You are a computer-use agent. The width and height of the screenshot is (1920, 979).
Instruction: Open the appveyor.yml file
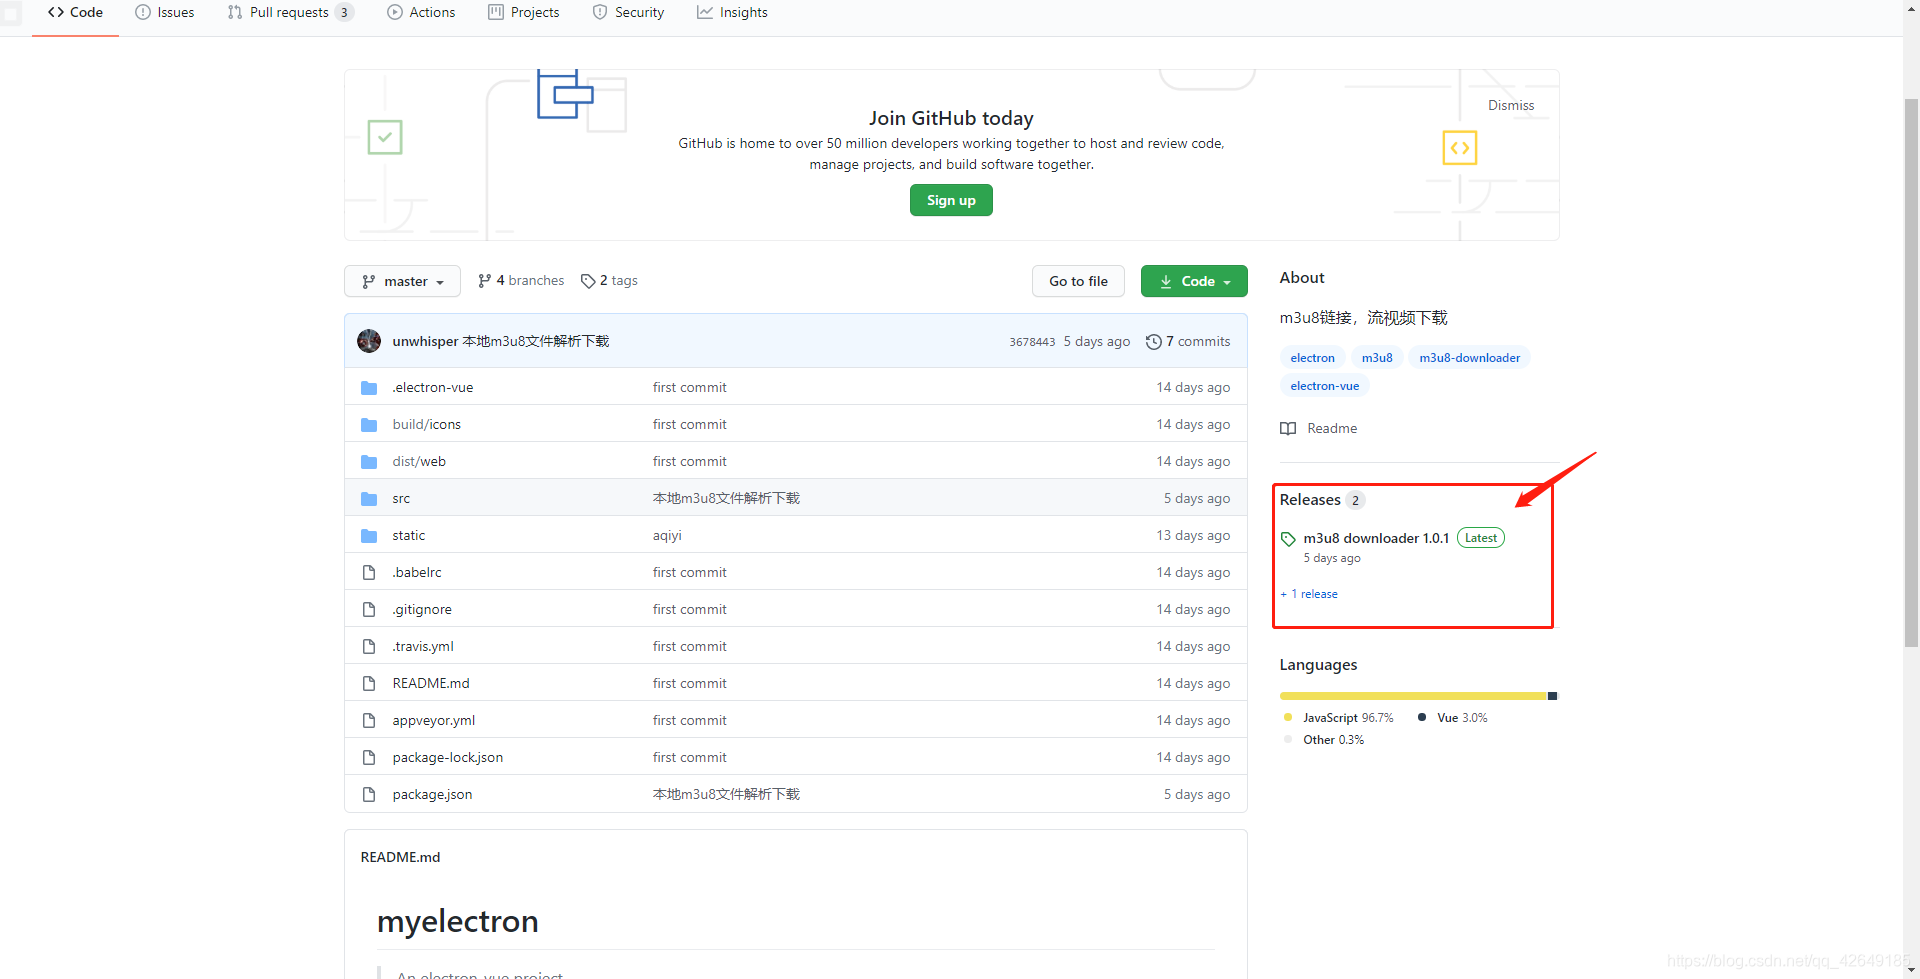(x=434, y=720)
